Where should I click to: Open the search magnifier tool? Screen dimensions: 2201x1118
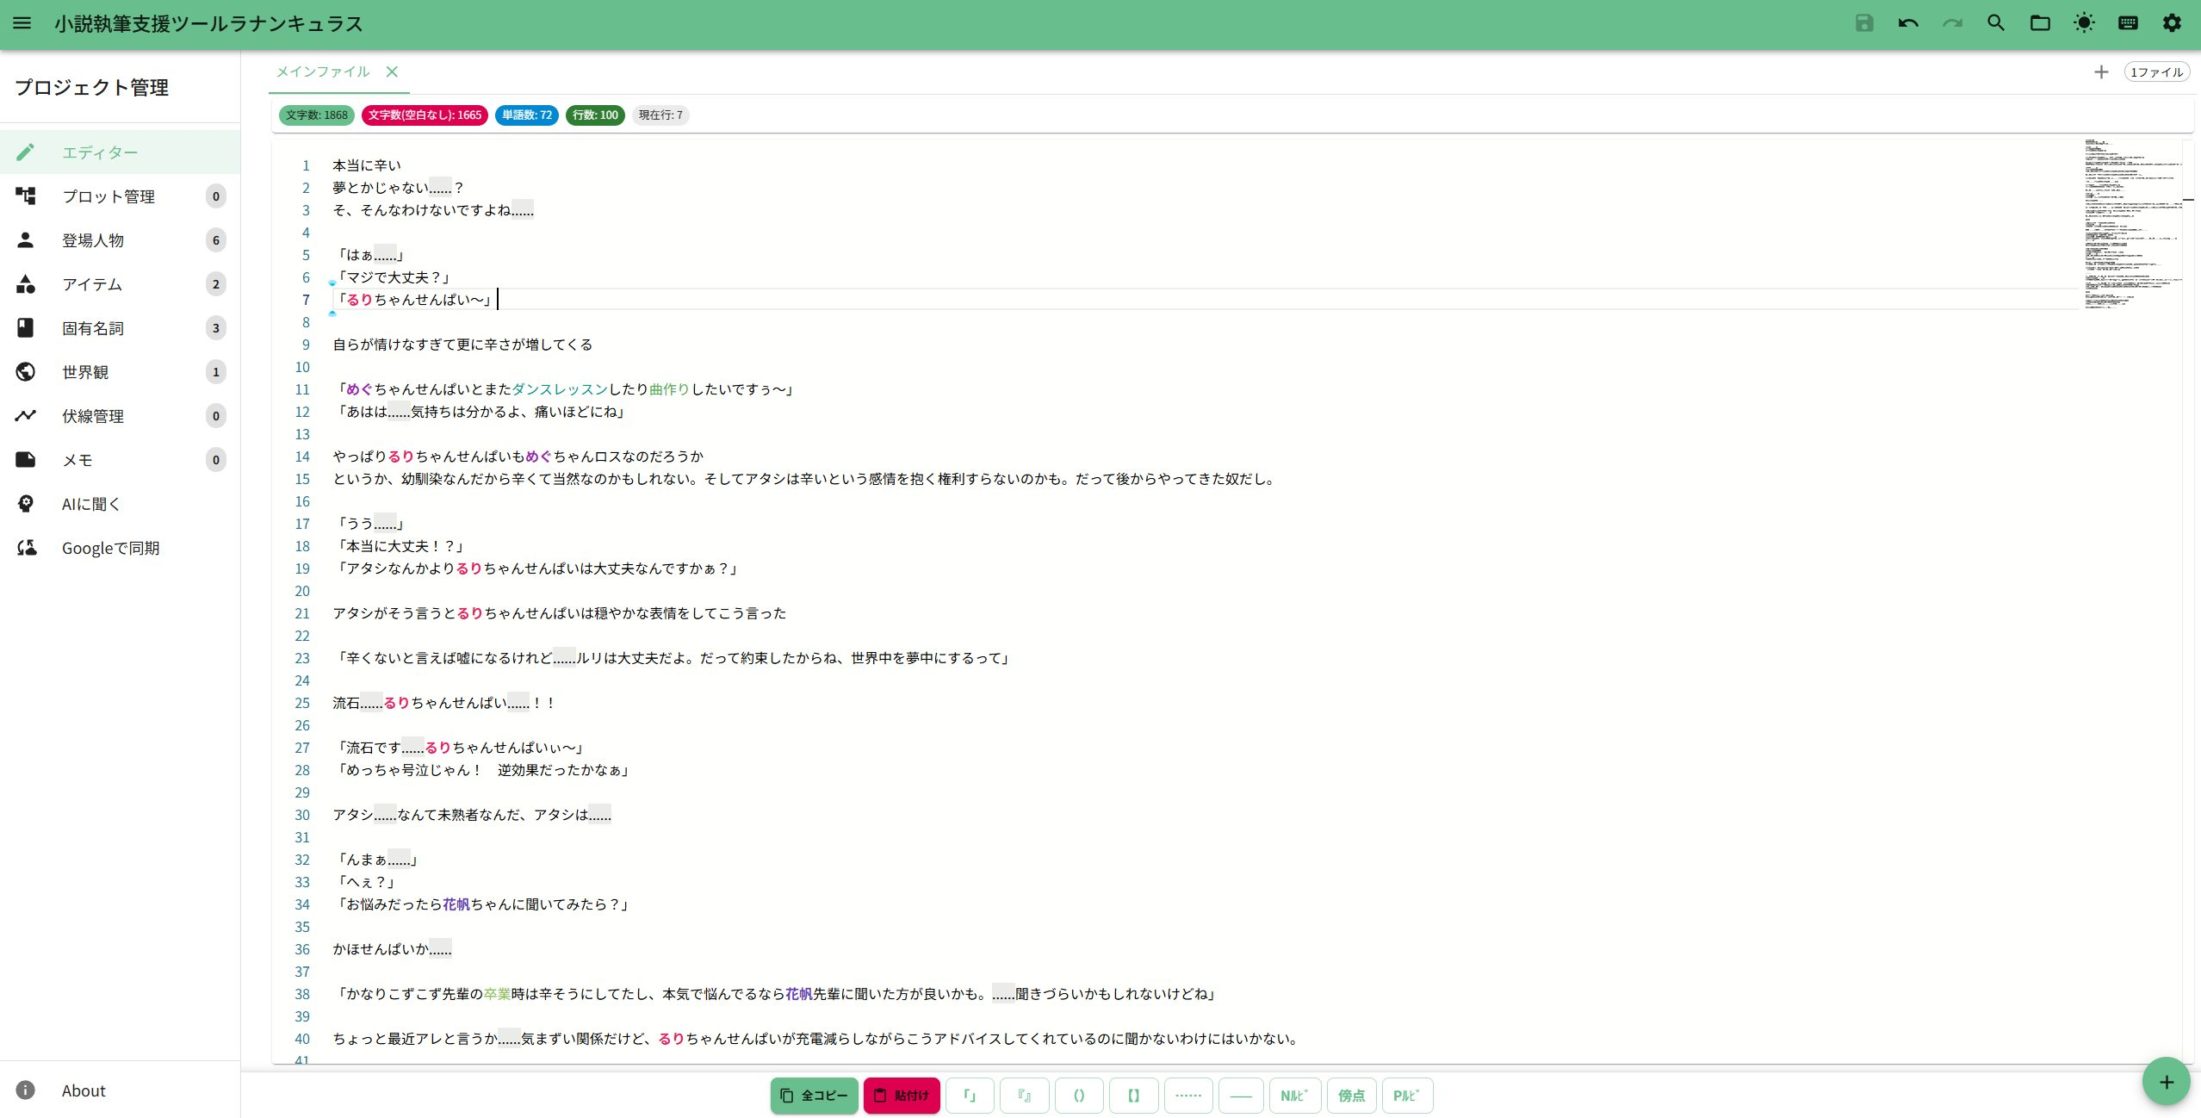(x=1996, y=23)
